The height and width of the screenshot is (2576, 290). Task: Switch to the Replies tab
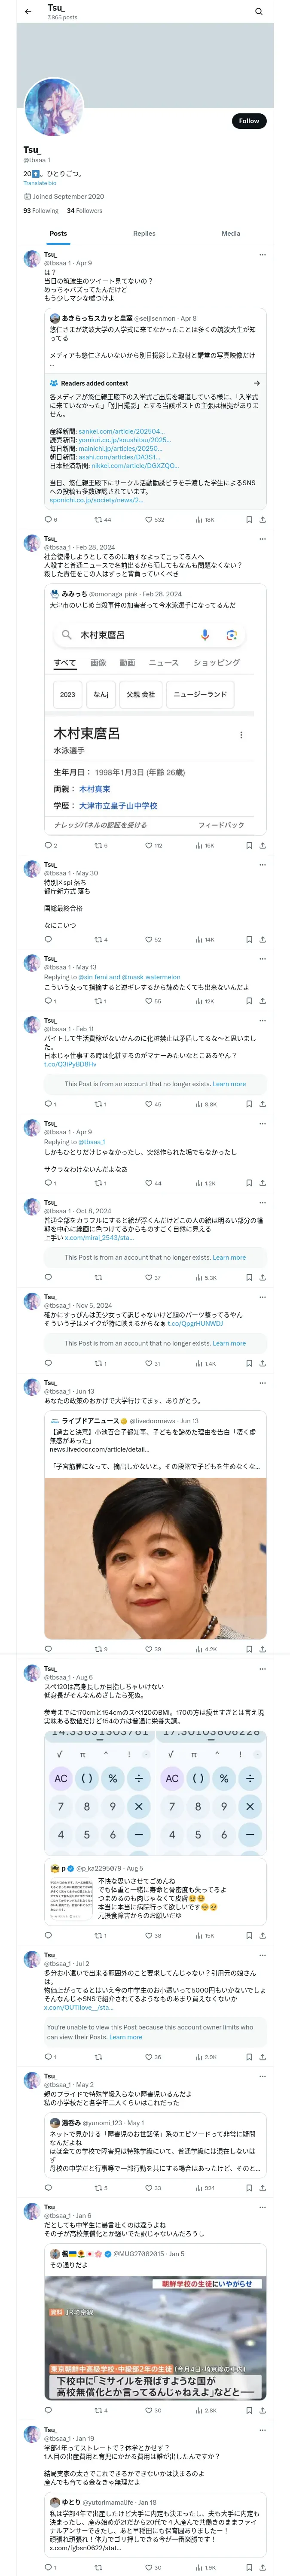[x=144, y=233]
